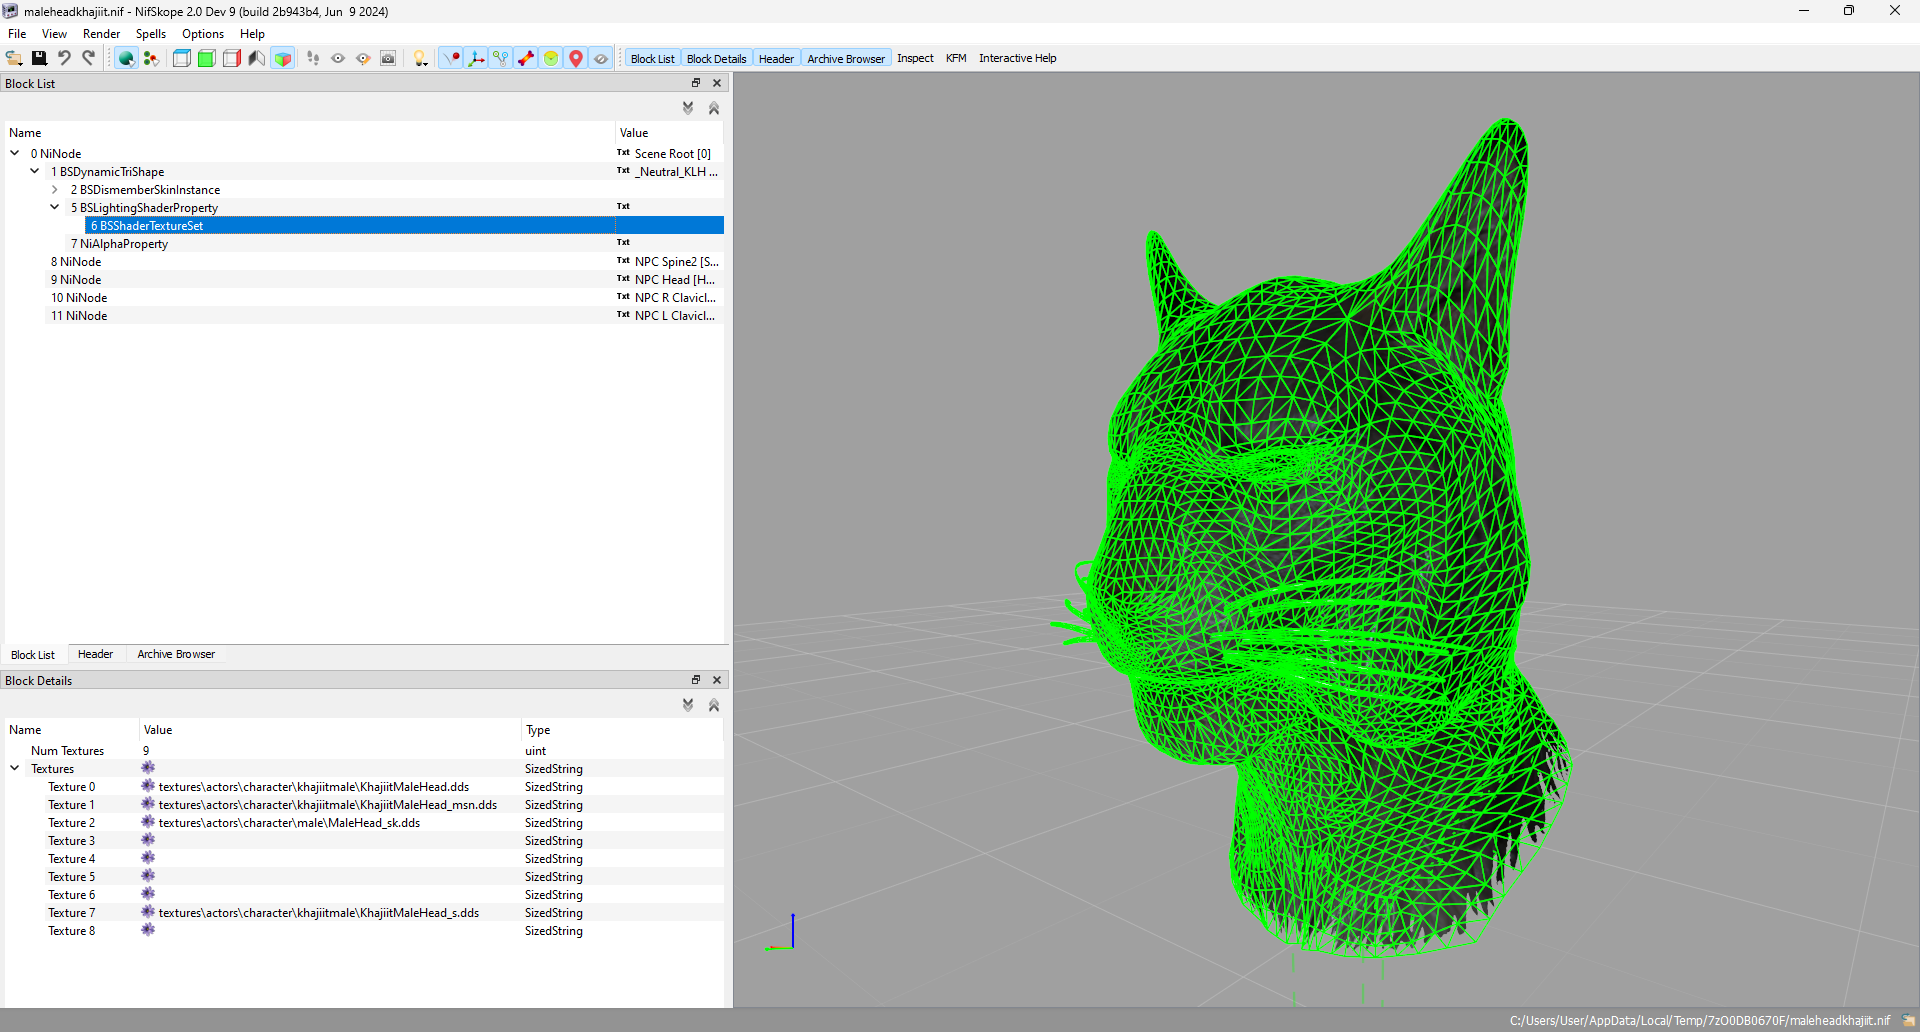Click the Redo arrow icon
This screenshot has width=1920, height=1032.
[89, 58]
